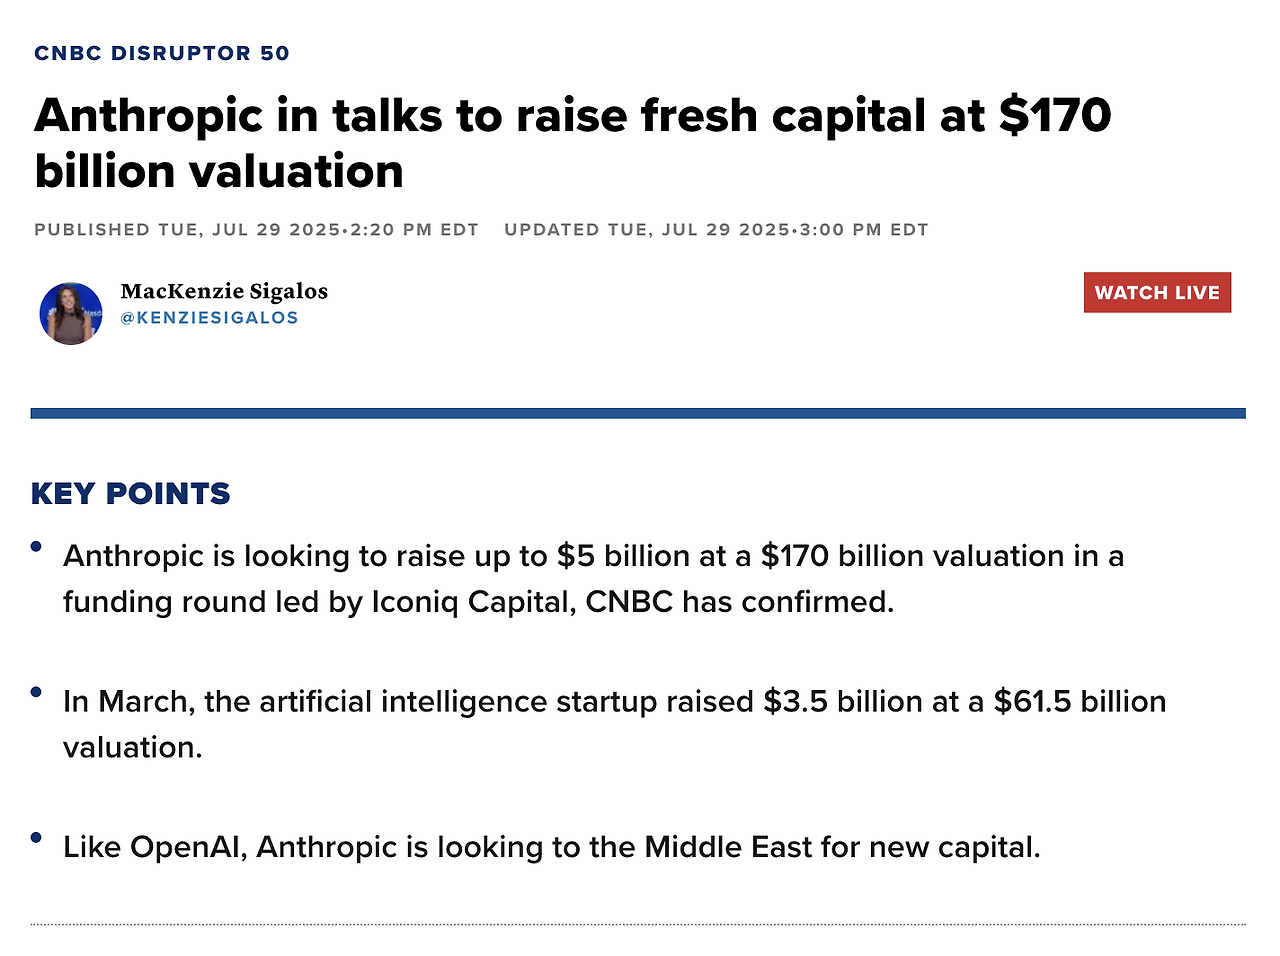This screenshot has width=1280, height=956.
Task: Click the $61.5 billion figure in the key points
Action: point(1080,701)
